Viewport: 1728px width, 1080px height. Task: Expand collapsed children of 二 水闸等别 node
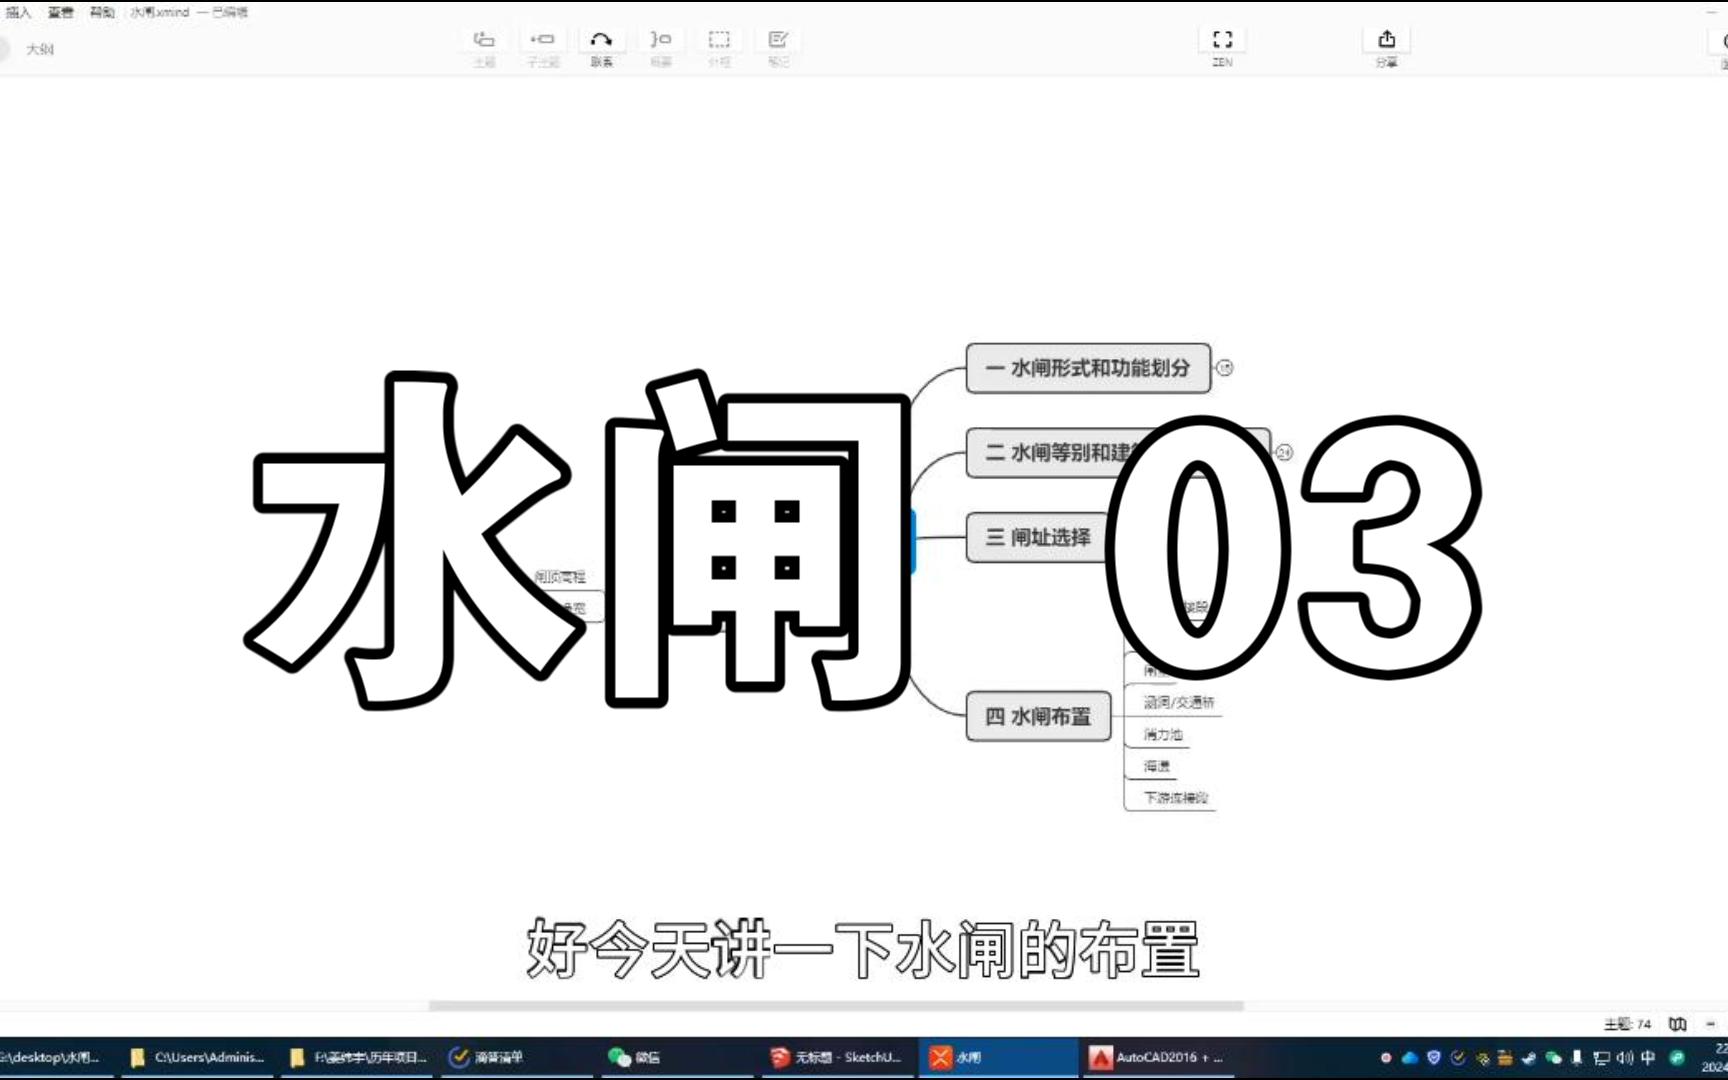(1284, 452)
